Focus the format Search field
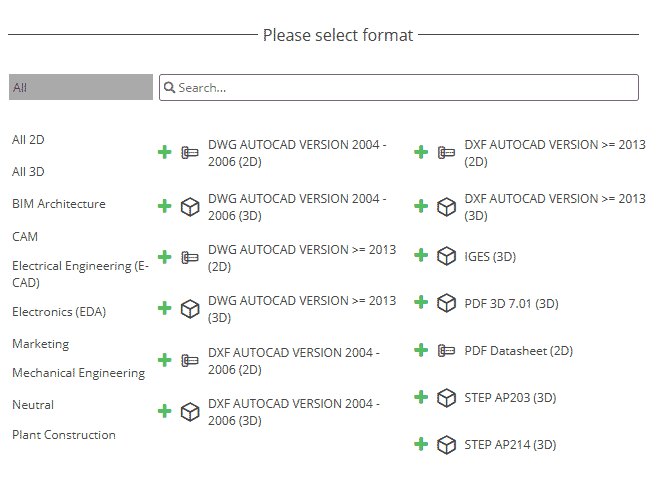The height and width of the screenshot is (480, 660). pos(399,88)
